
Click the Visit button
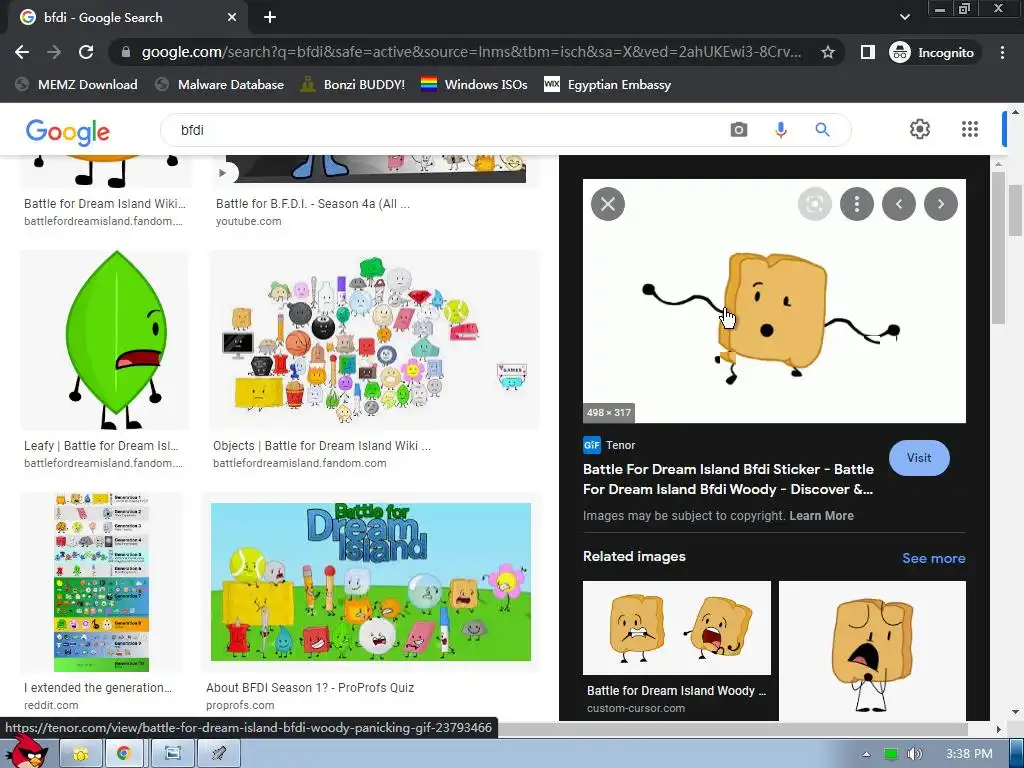click(919, 458)
